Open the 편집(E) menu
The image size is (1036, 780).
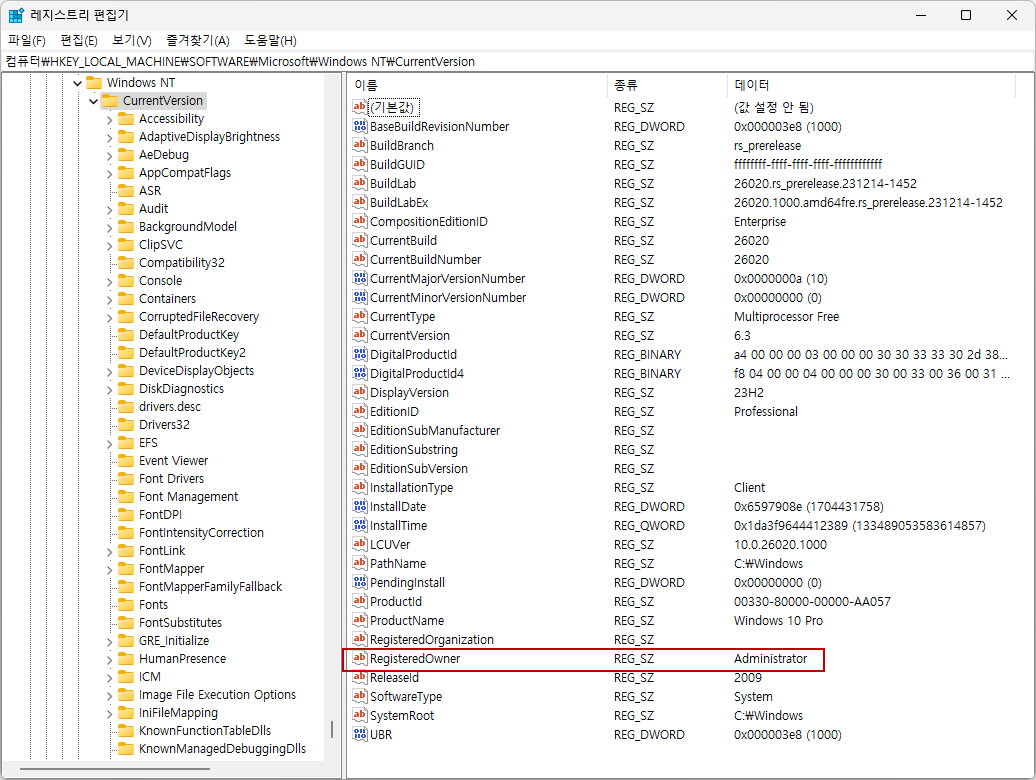click(x=79, y=40)
